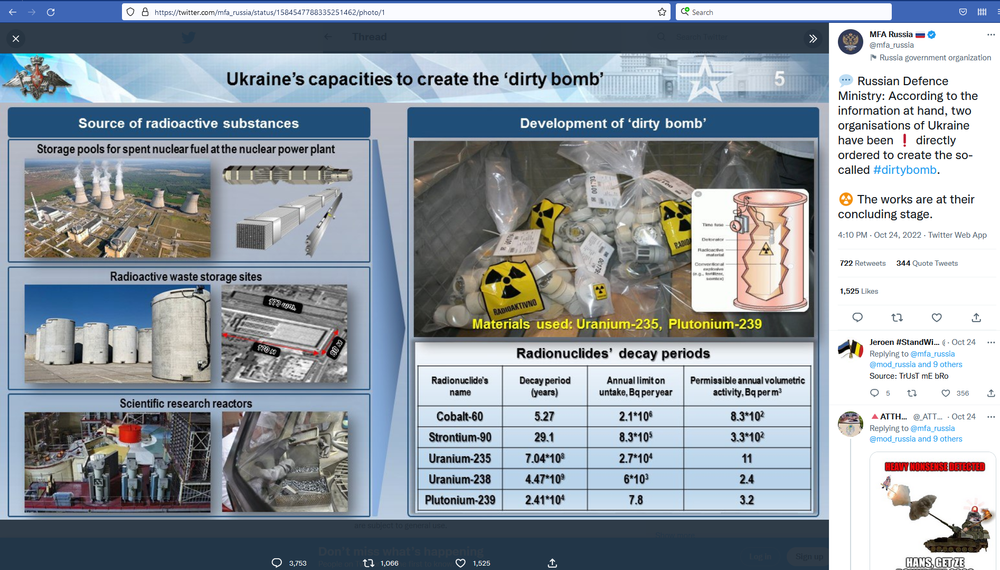Image resolution: width=1000 pixels, height=570 pixels.
Task: Open ATTH... reply profile avatar
Action: pos(850,424)
